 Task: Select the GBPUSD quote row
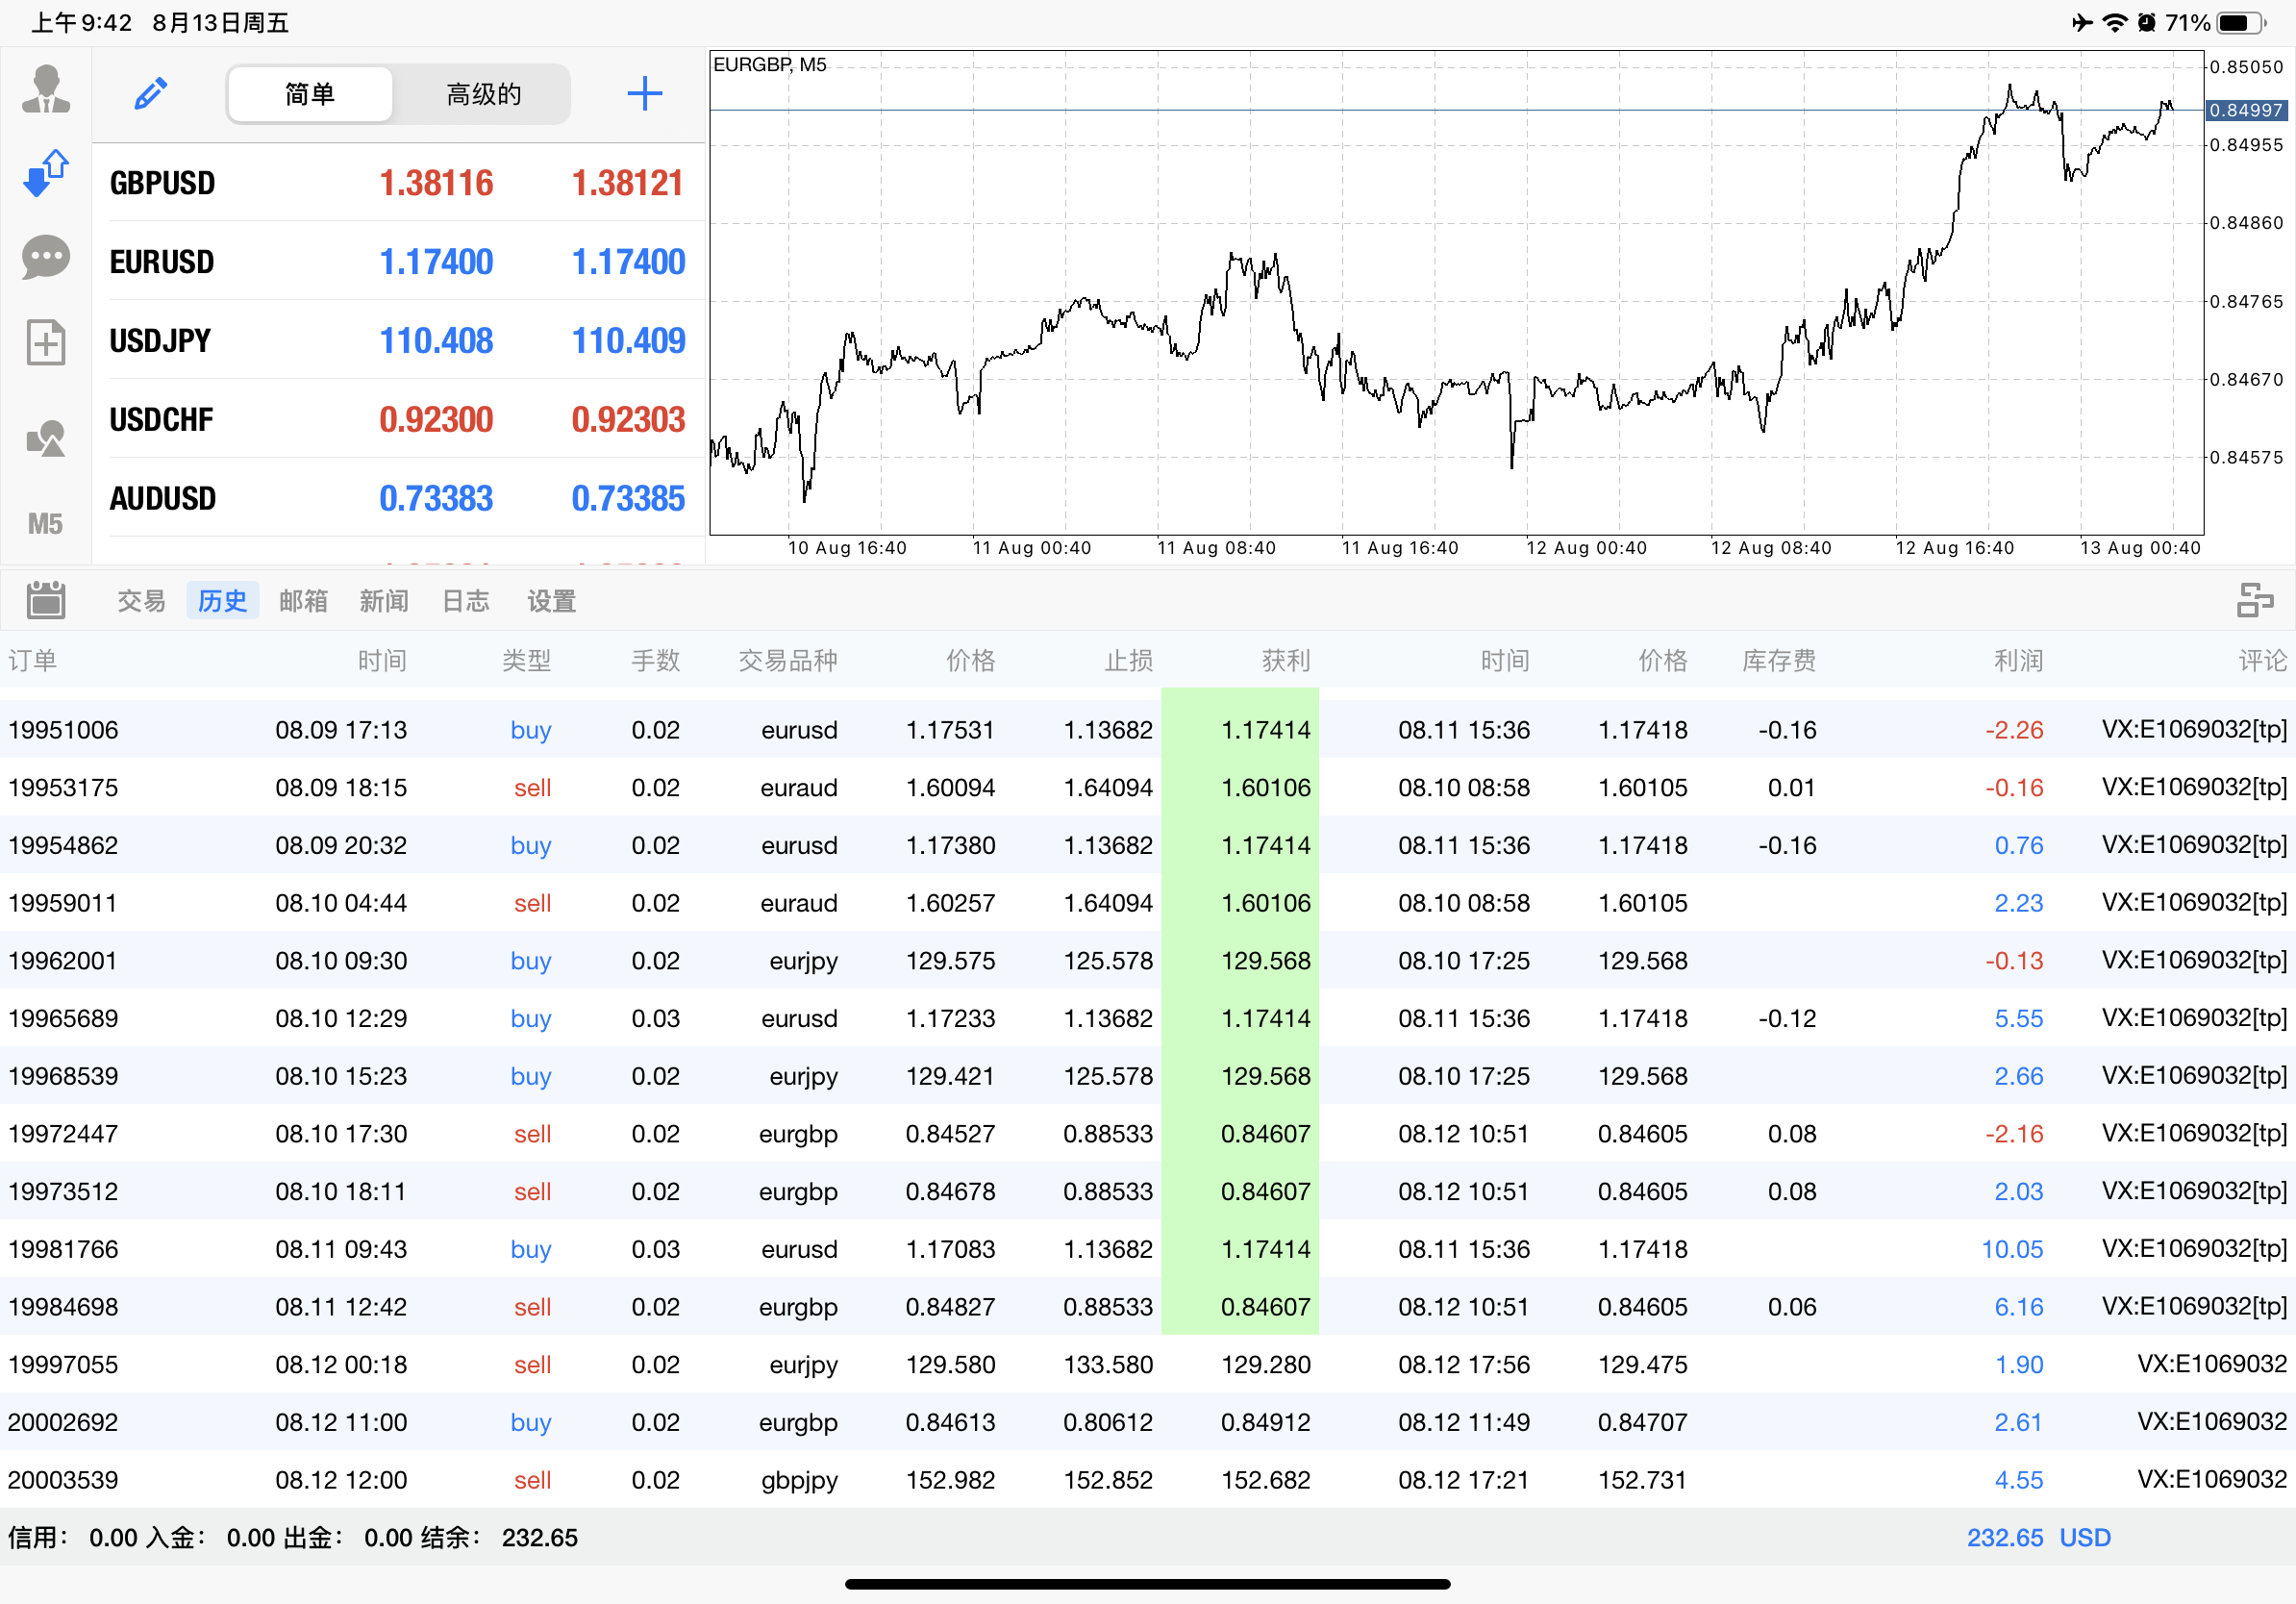[398, 183]
